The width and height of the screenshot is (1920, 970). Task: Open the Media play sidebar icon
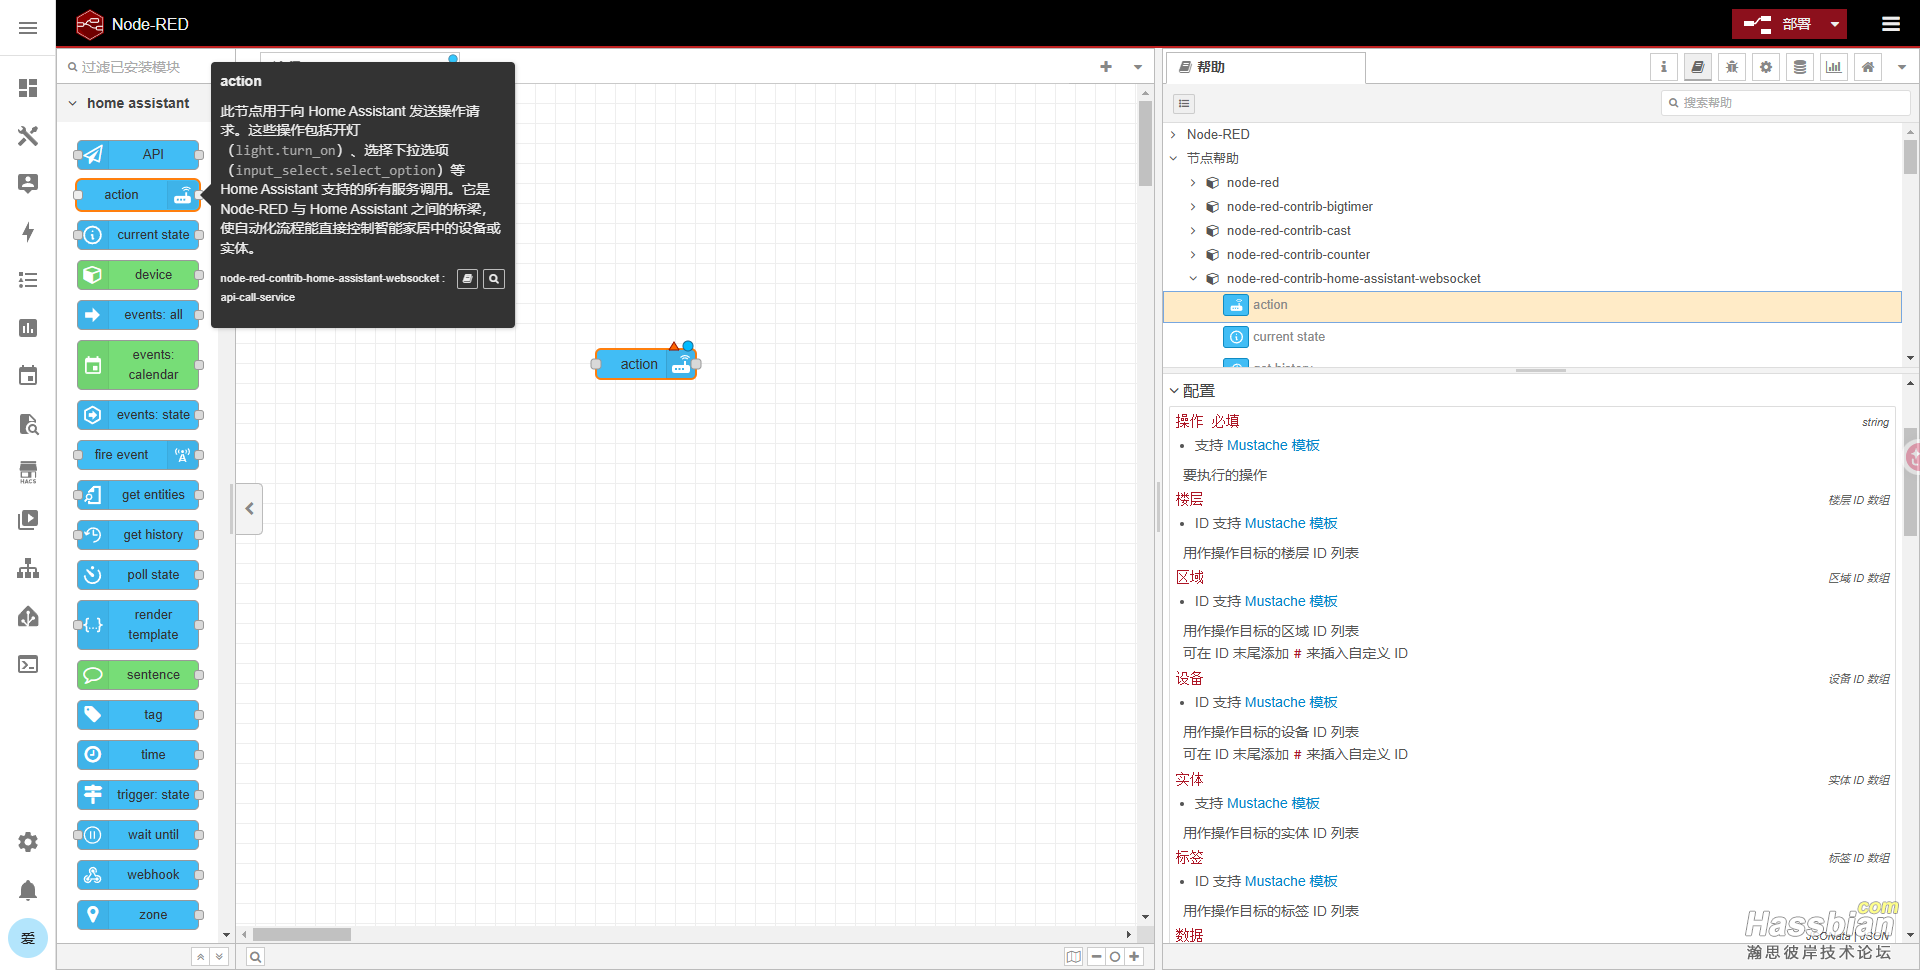pos(28,520)
